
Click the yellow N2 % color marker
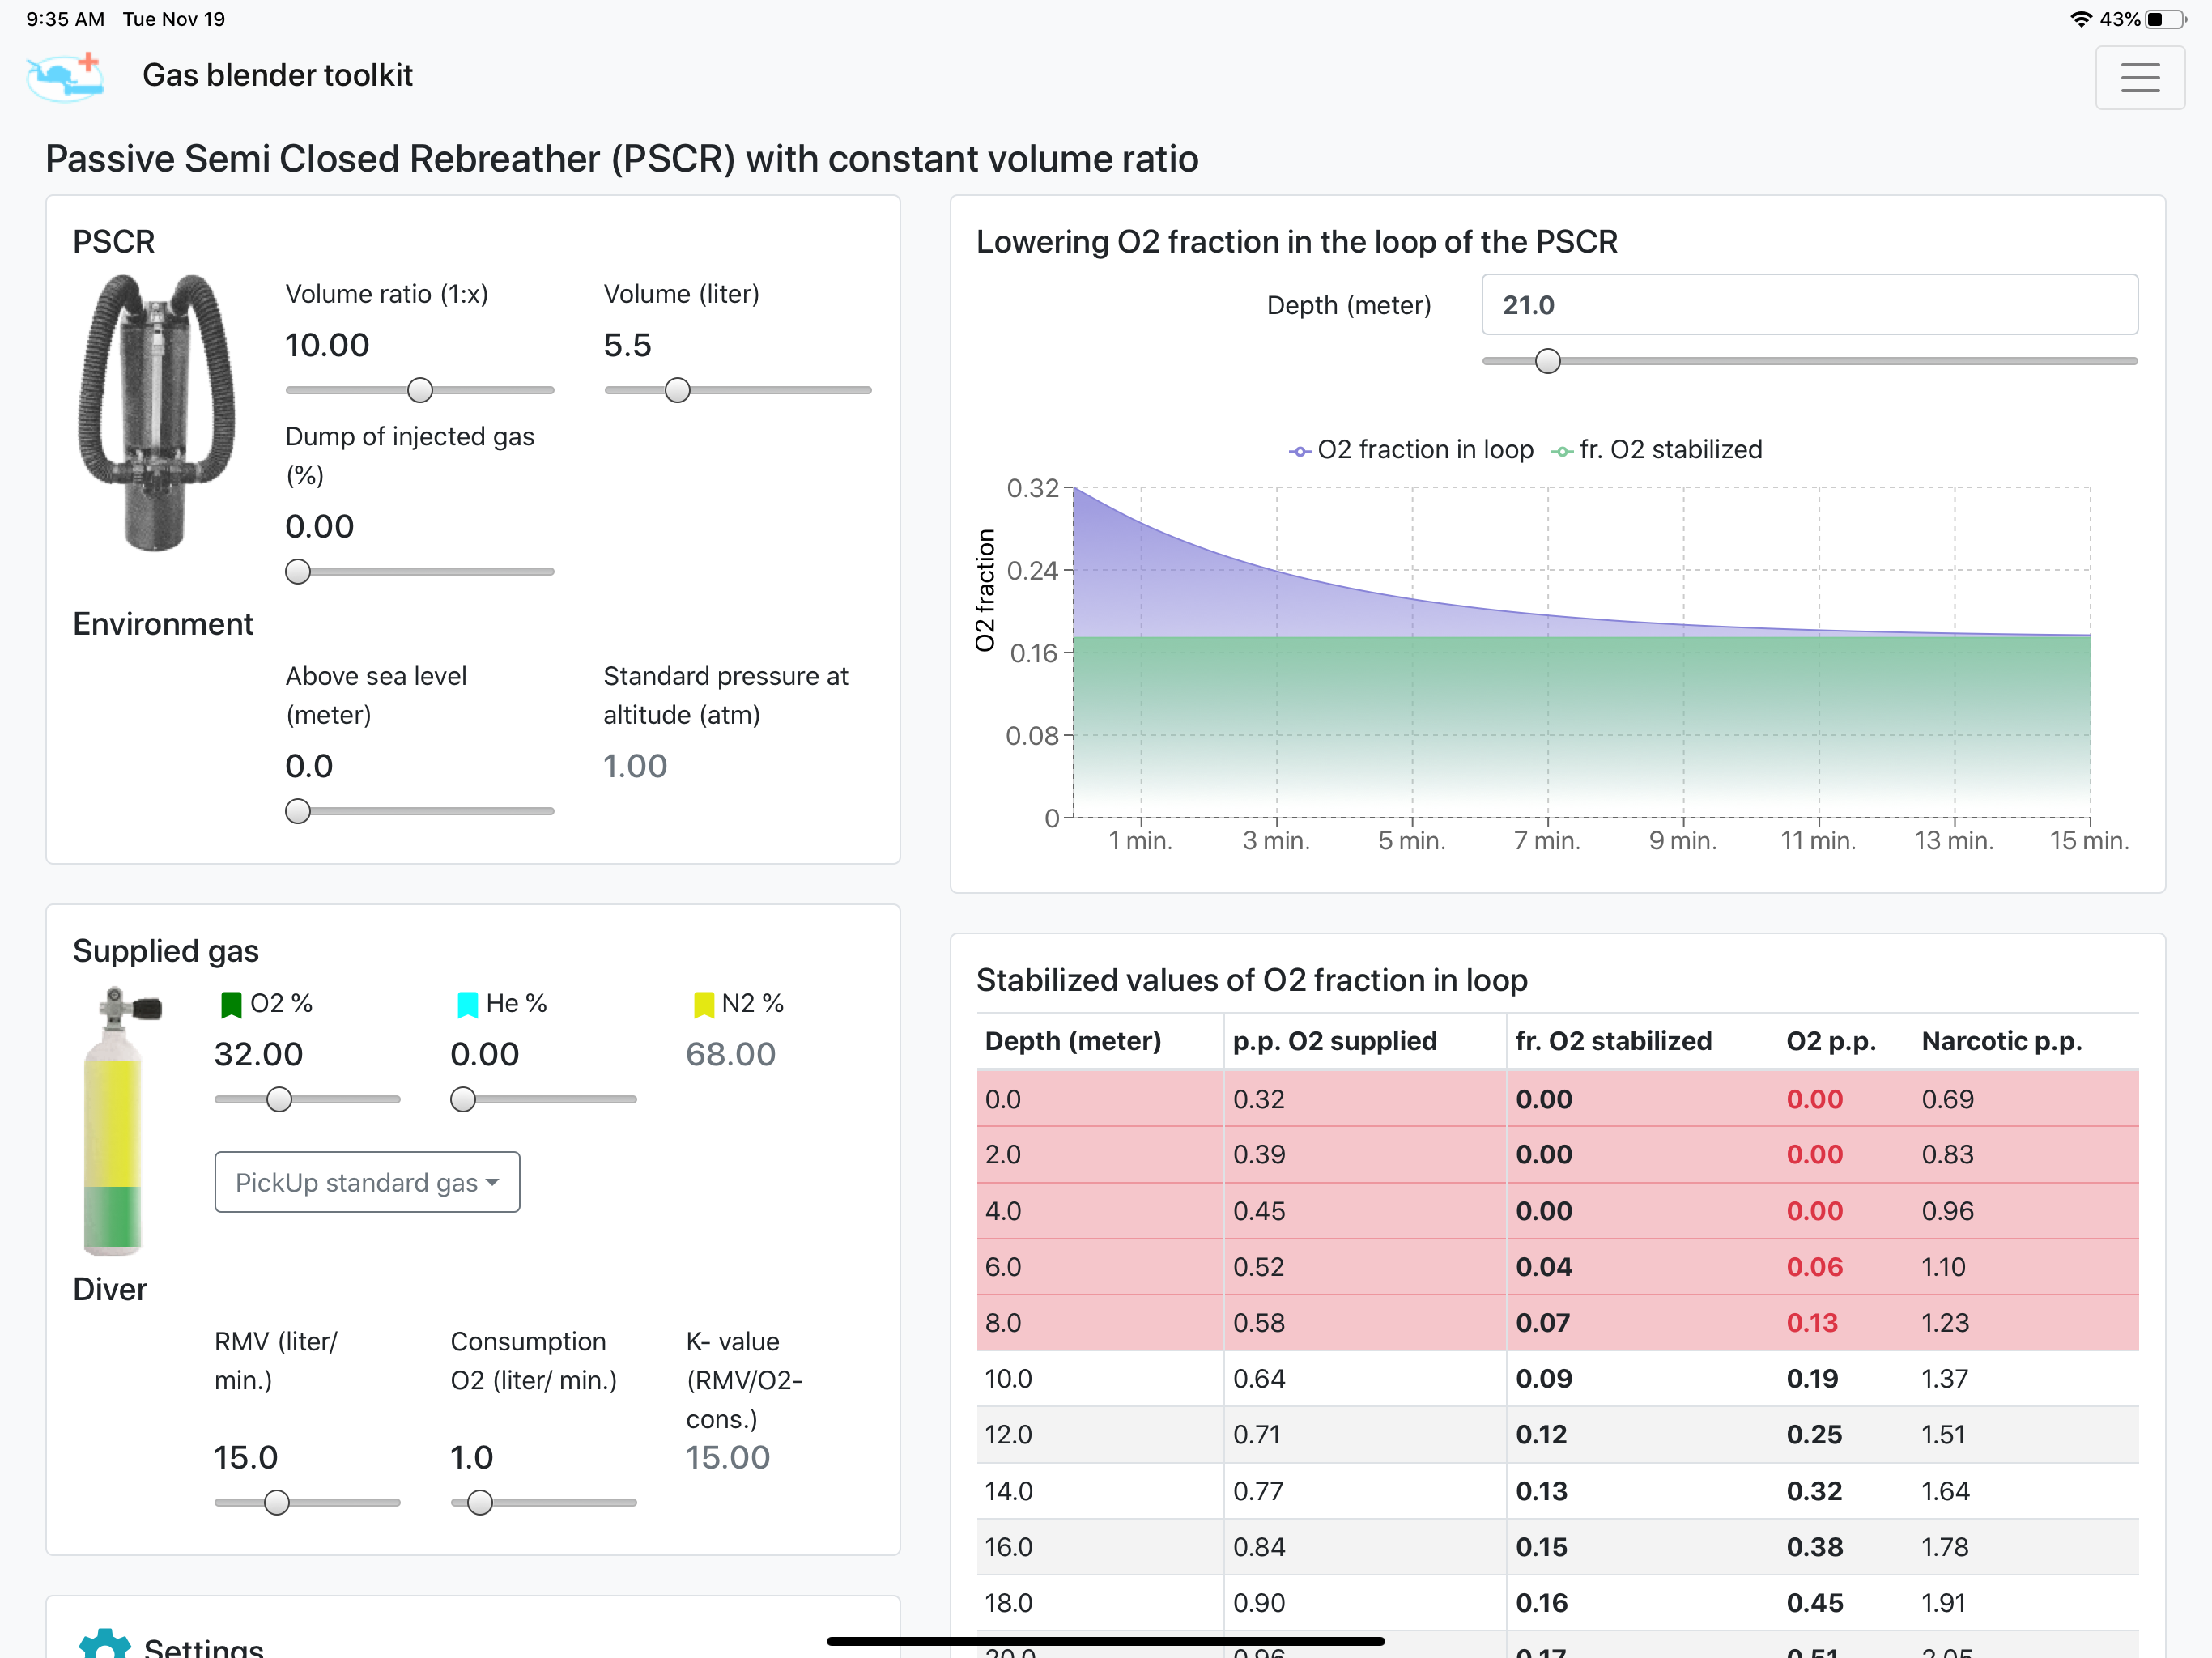704,1004
